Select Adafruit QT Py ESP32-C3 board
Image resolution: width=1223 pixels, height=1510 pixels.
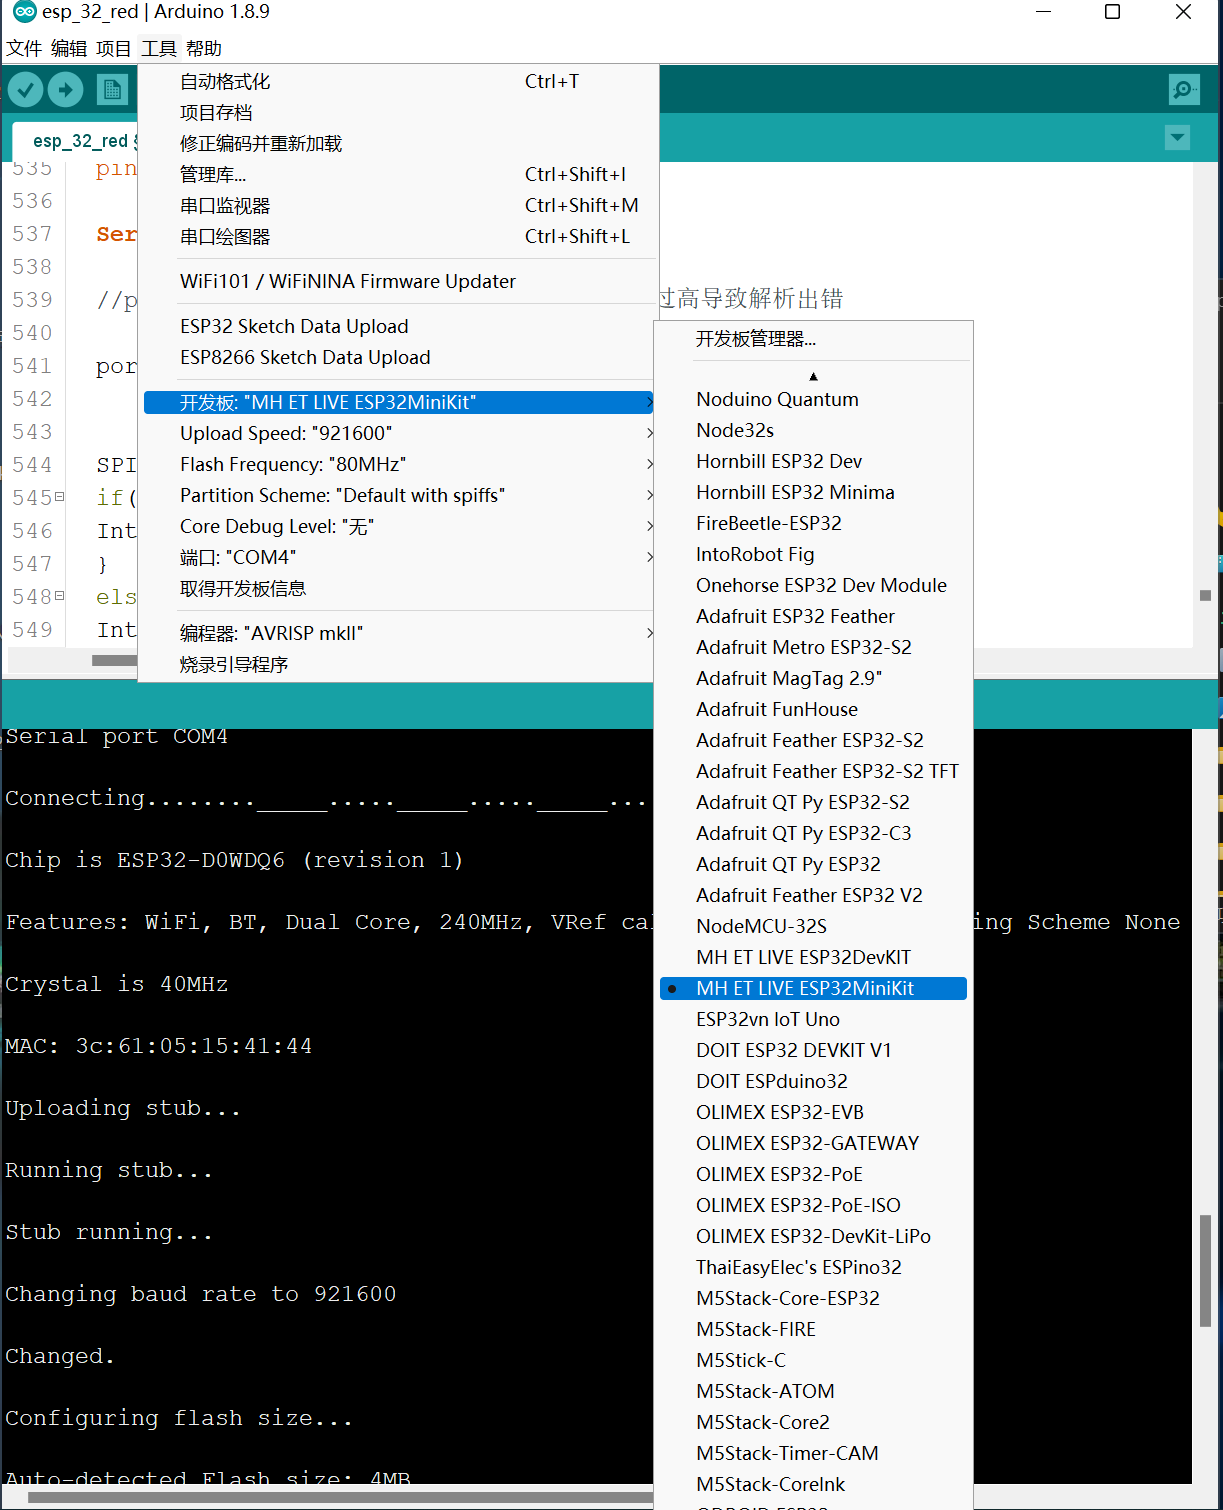click(x=813, y=834)
